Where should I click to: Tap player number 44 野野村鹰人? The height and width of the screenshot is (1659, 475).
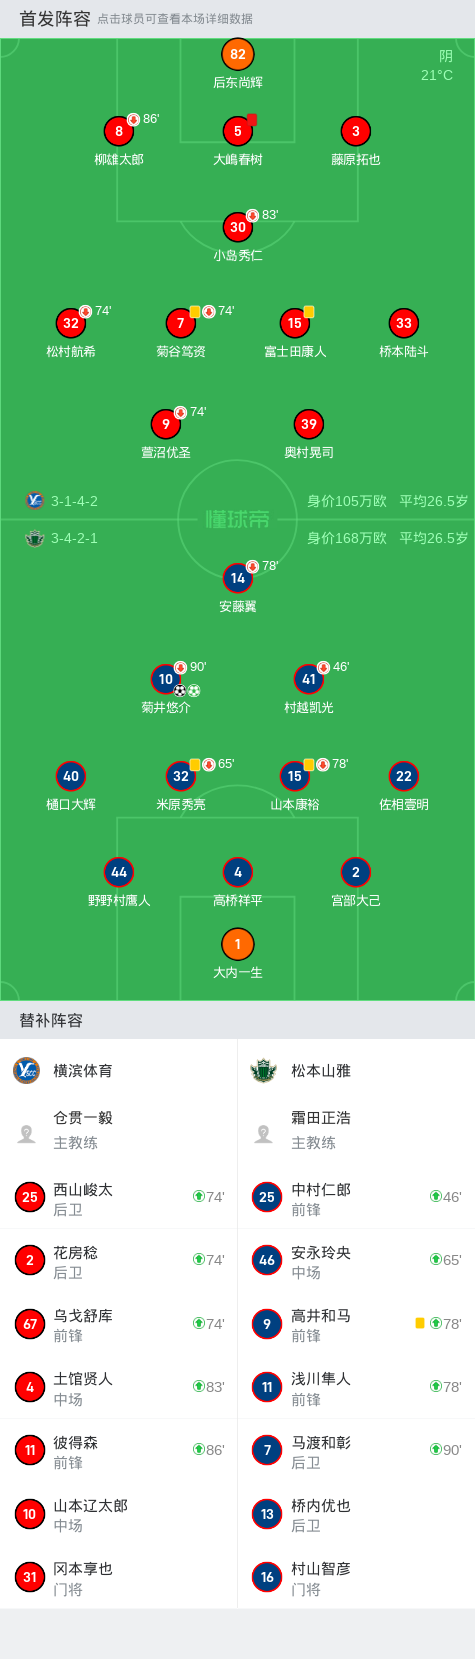point(119,872)
